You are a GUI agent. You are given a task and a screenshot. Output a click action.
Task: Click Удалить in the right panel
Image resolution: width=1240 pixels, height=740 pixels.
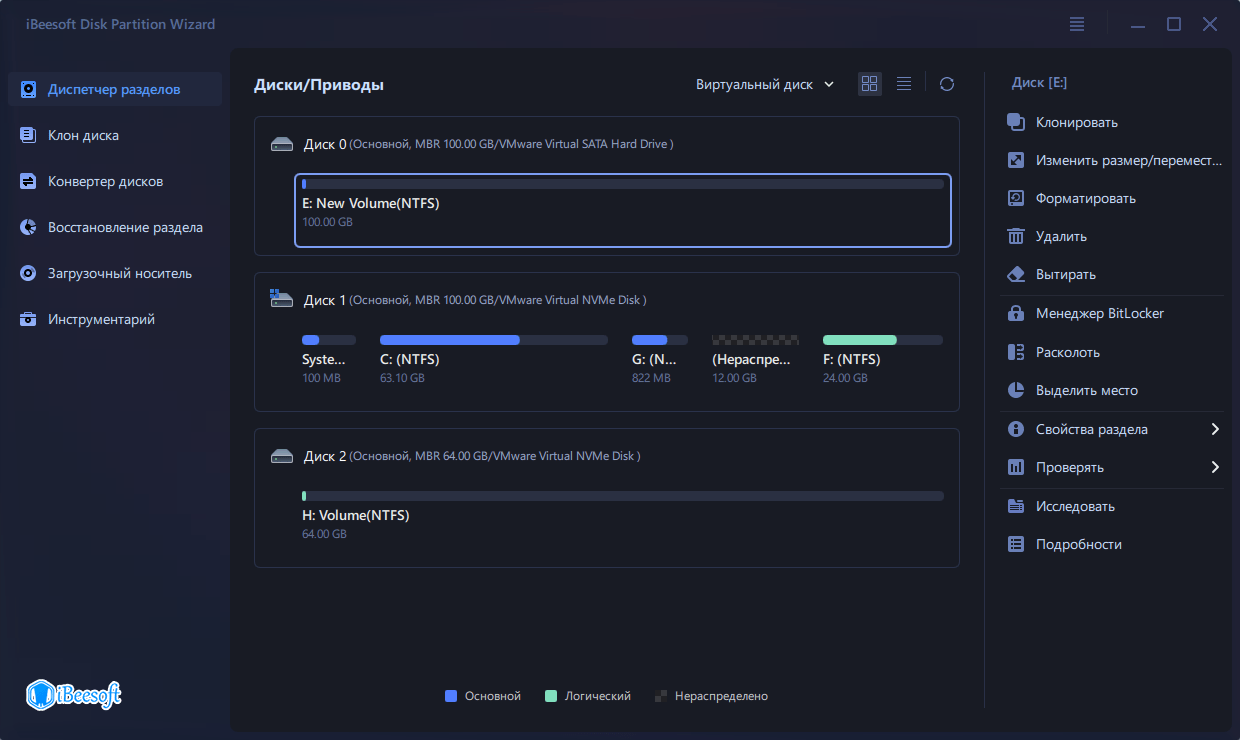(1017, 236)
